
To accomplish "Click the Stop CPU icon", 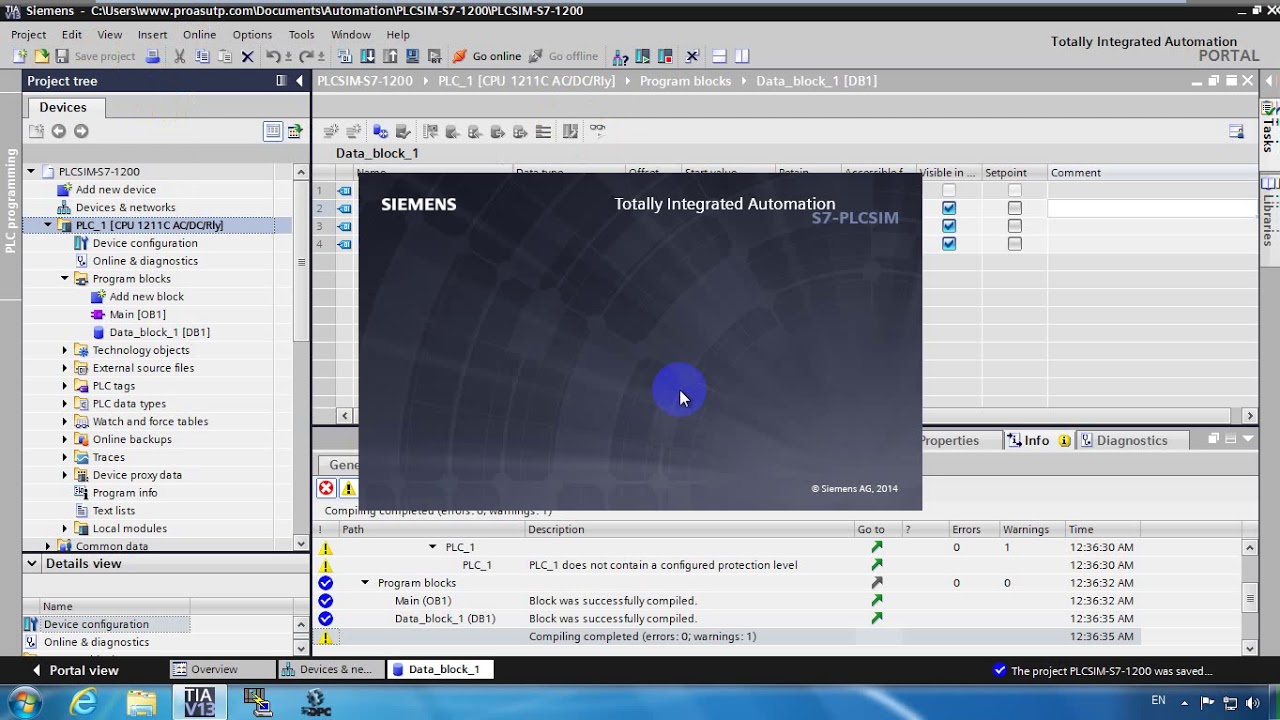I will click(665, 56).
